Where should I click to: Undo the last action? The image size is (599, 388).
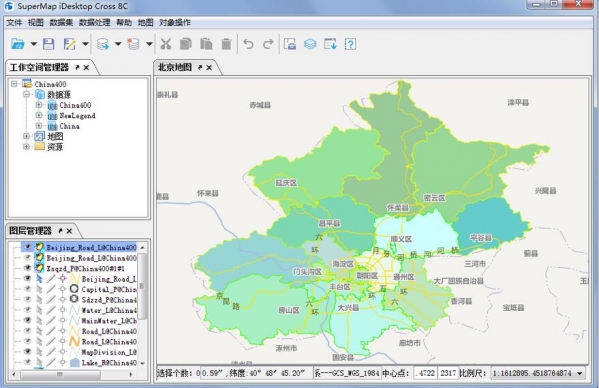(248, 44)
